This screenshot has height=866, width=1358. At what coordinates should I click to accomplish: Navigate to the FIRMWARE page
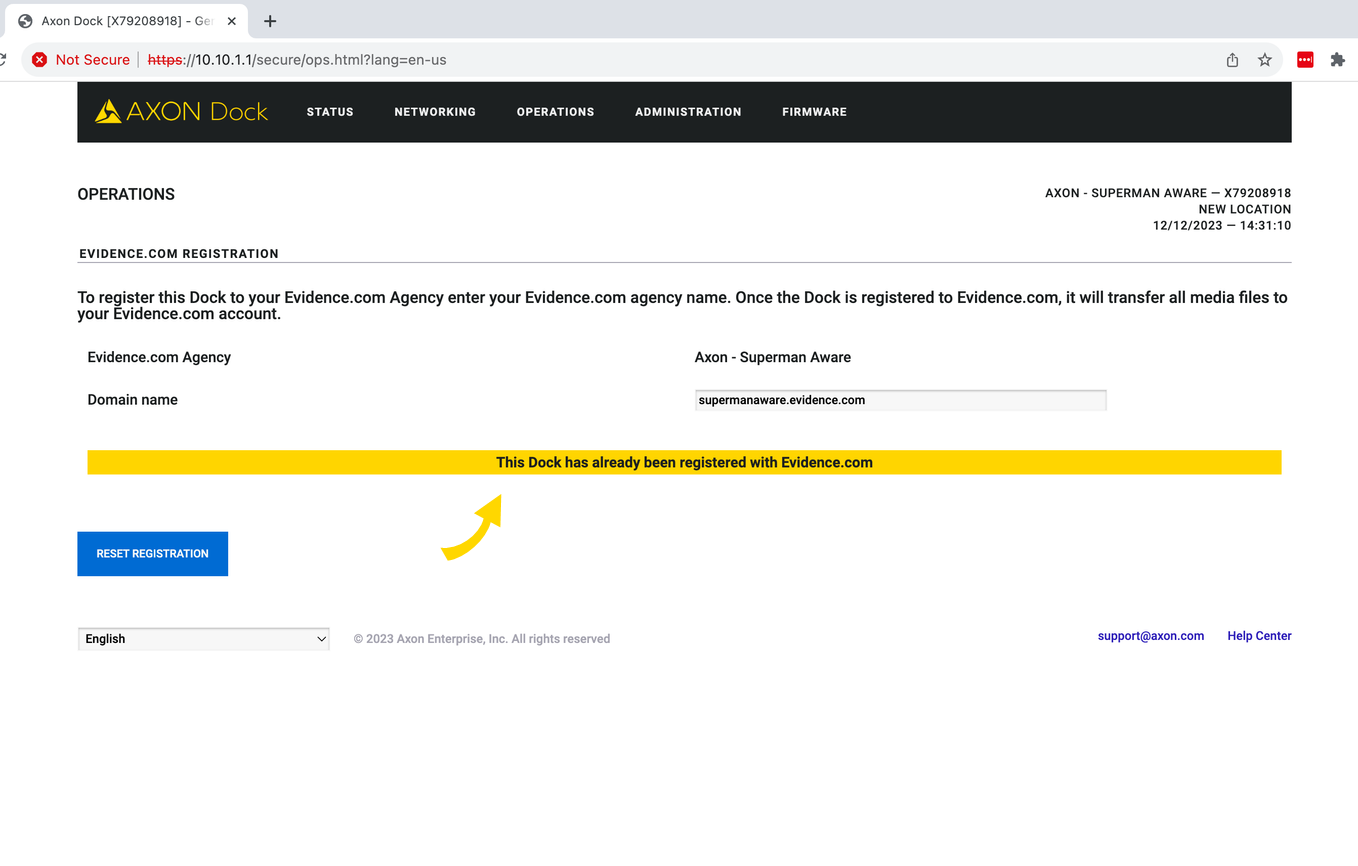pos(814,112)
